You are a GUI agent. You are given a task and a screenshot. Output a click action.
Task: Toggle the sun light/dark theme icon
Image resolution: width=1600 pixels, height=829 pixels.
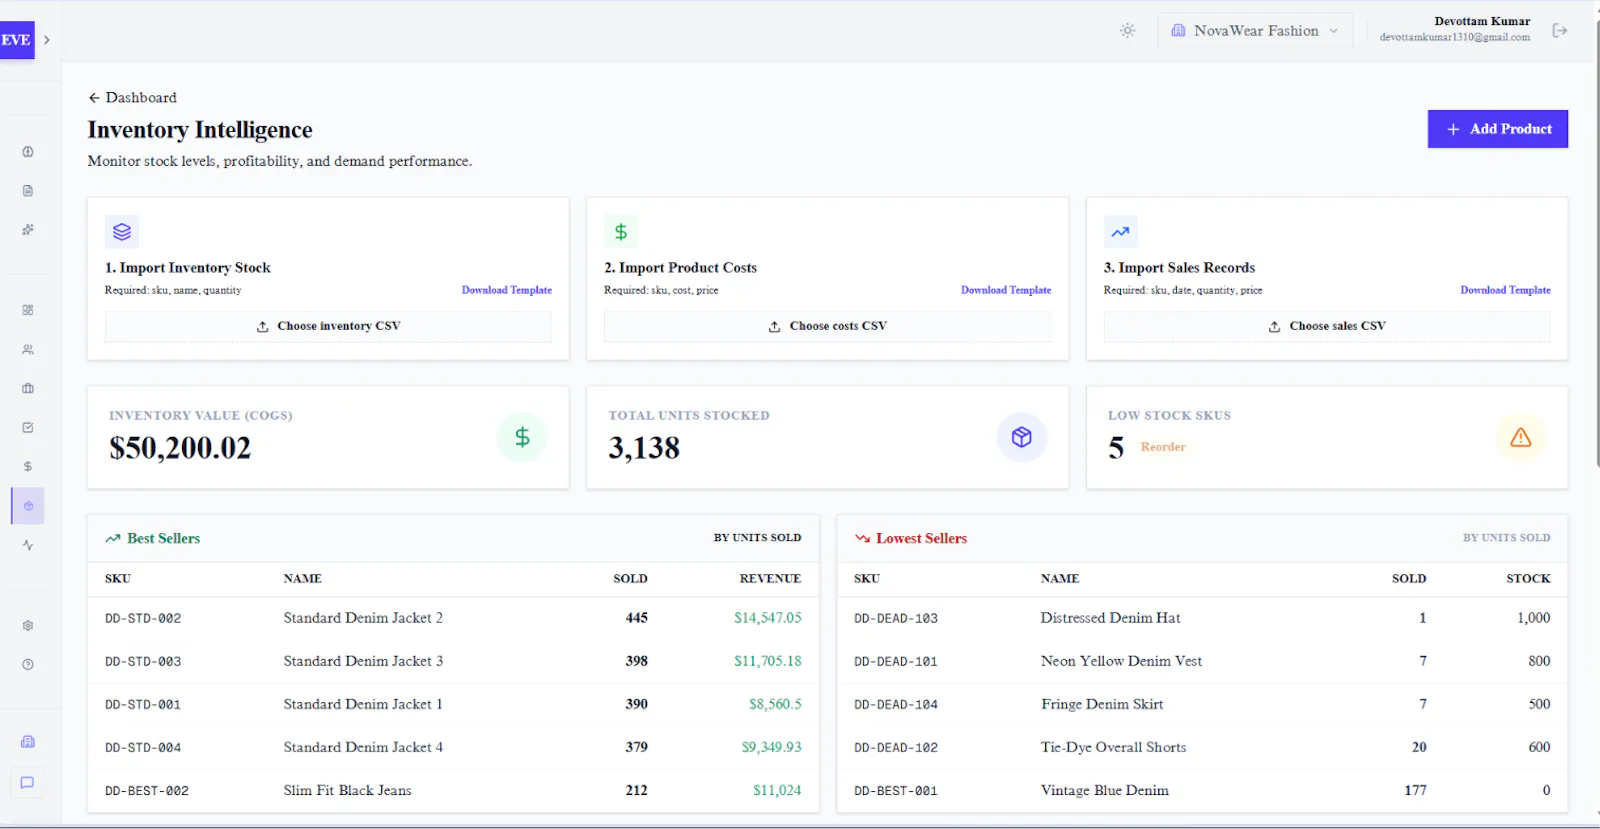click(1127, 31)
